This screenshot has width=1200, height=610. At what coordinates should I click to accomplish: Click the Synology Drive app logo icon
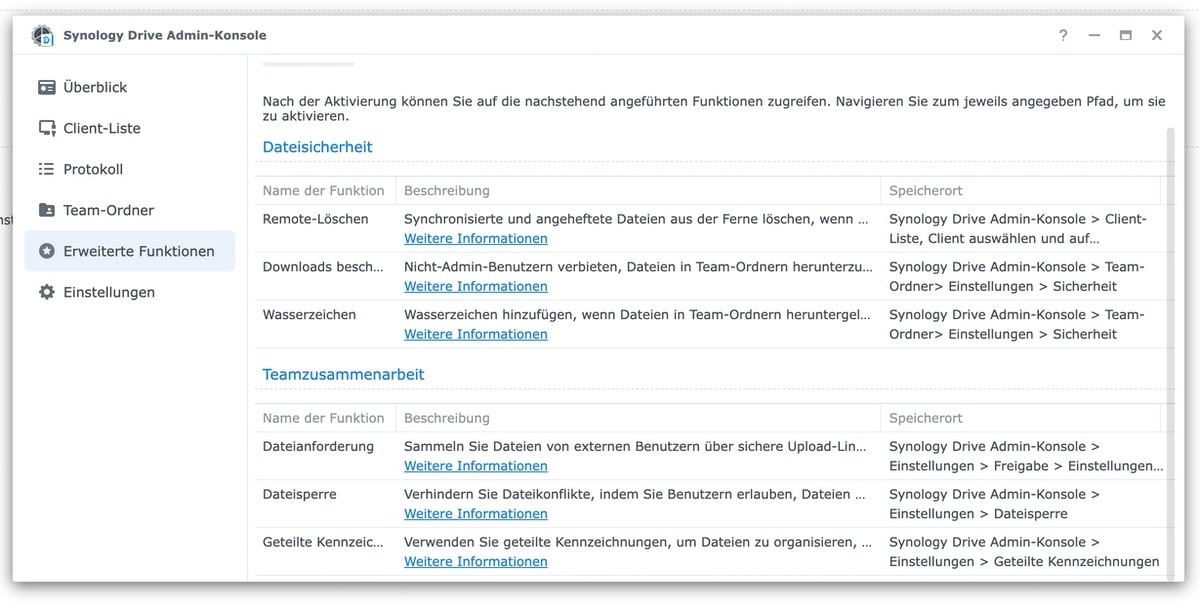click(43, 36)
